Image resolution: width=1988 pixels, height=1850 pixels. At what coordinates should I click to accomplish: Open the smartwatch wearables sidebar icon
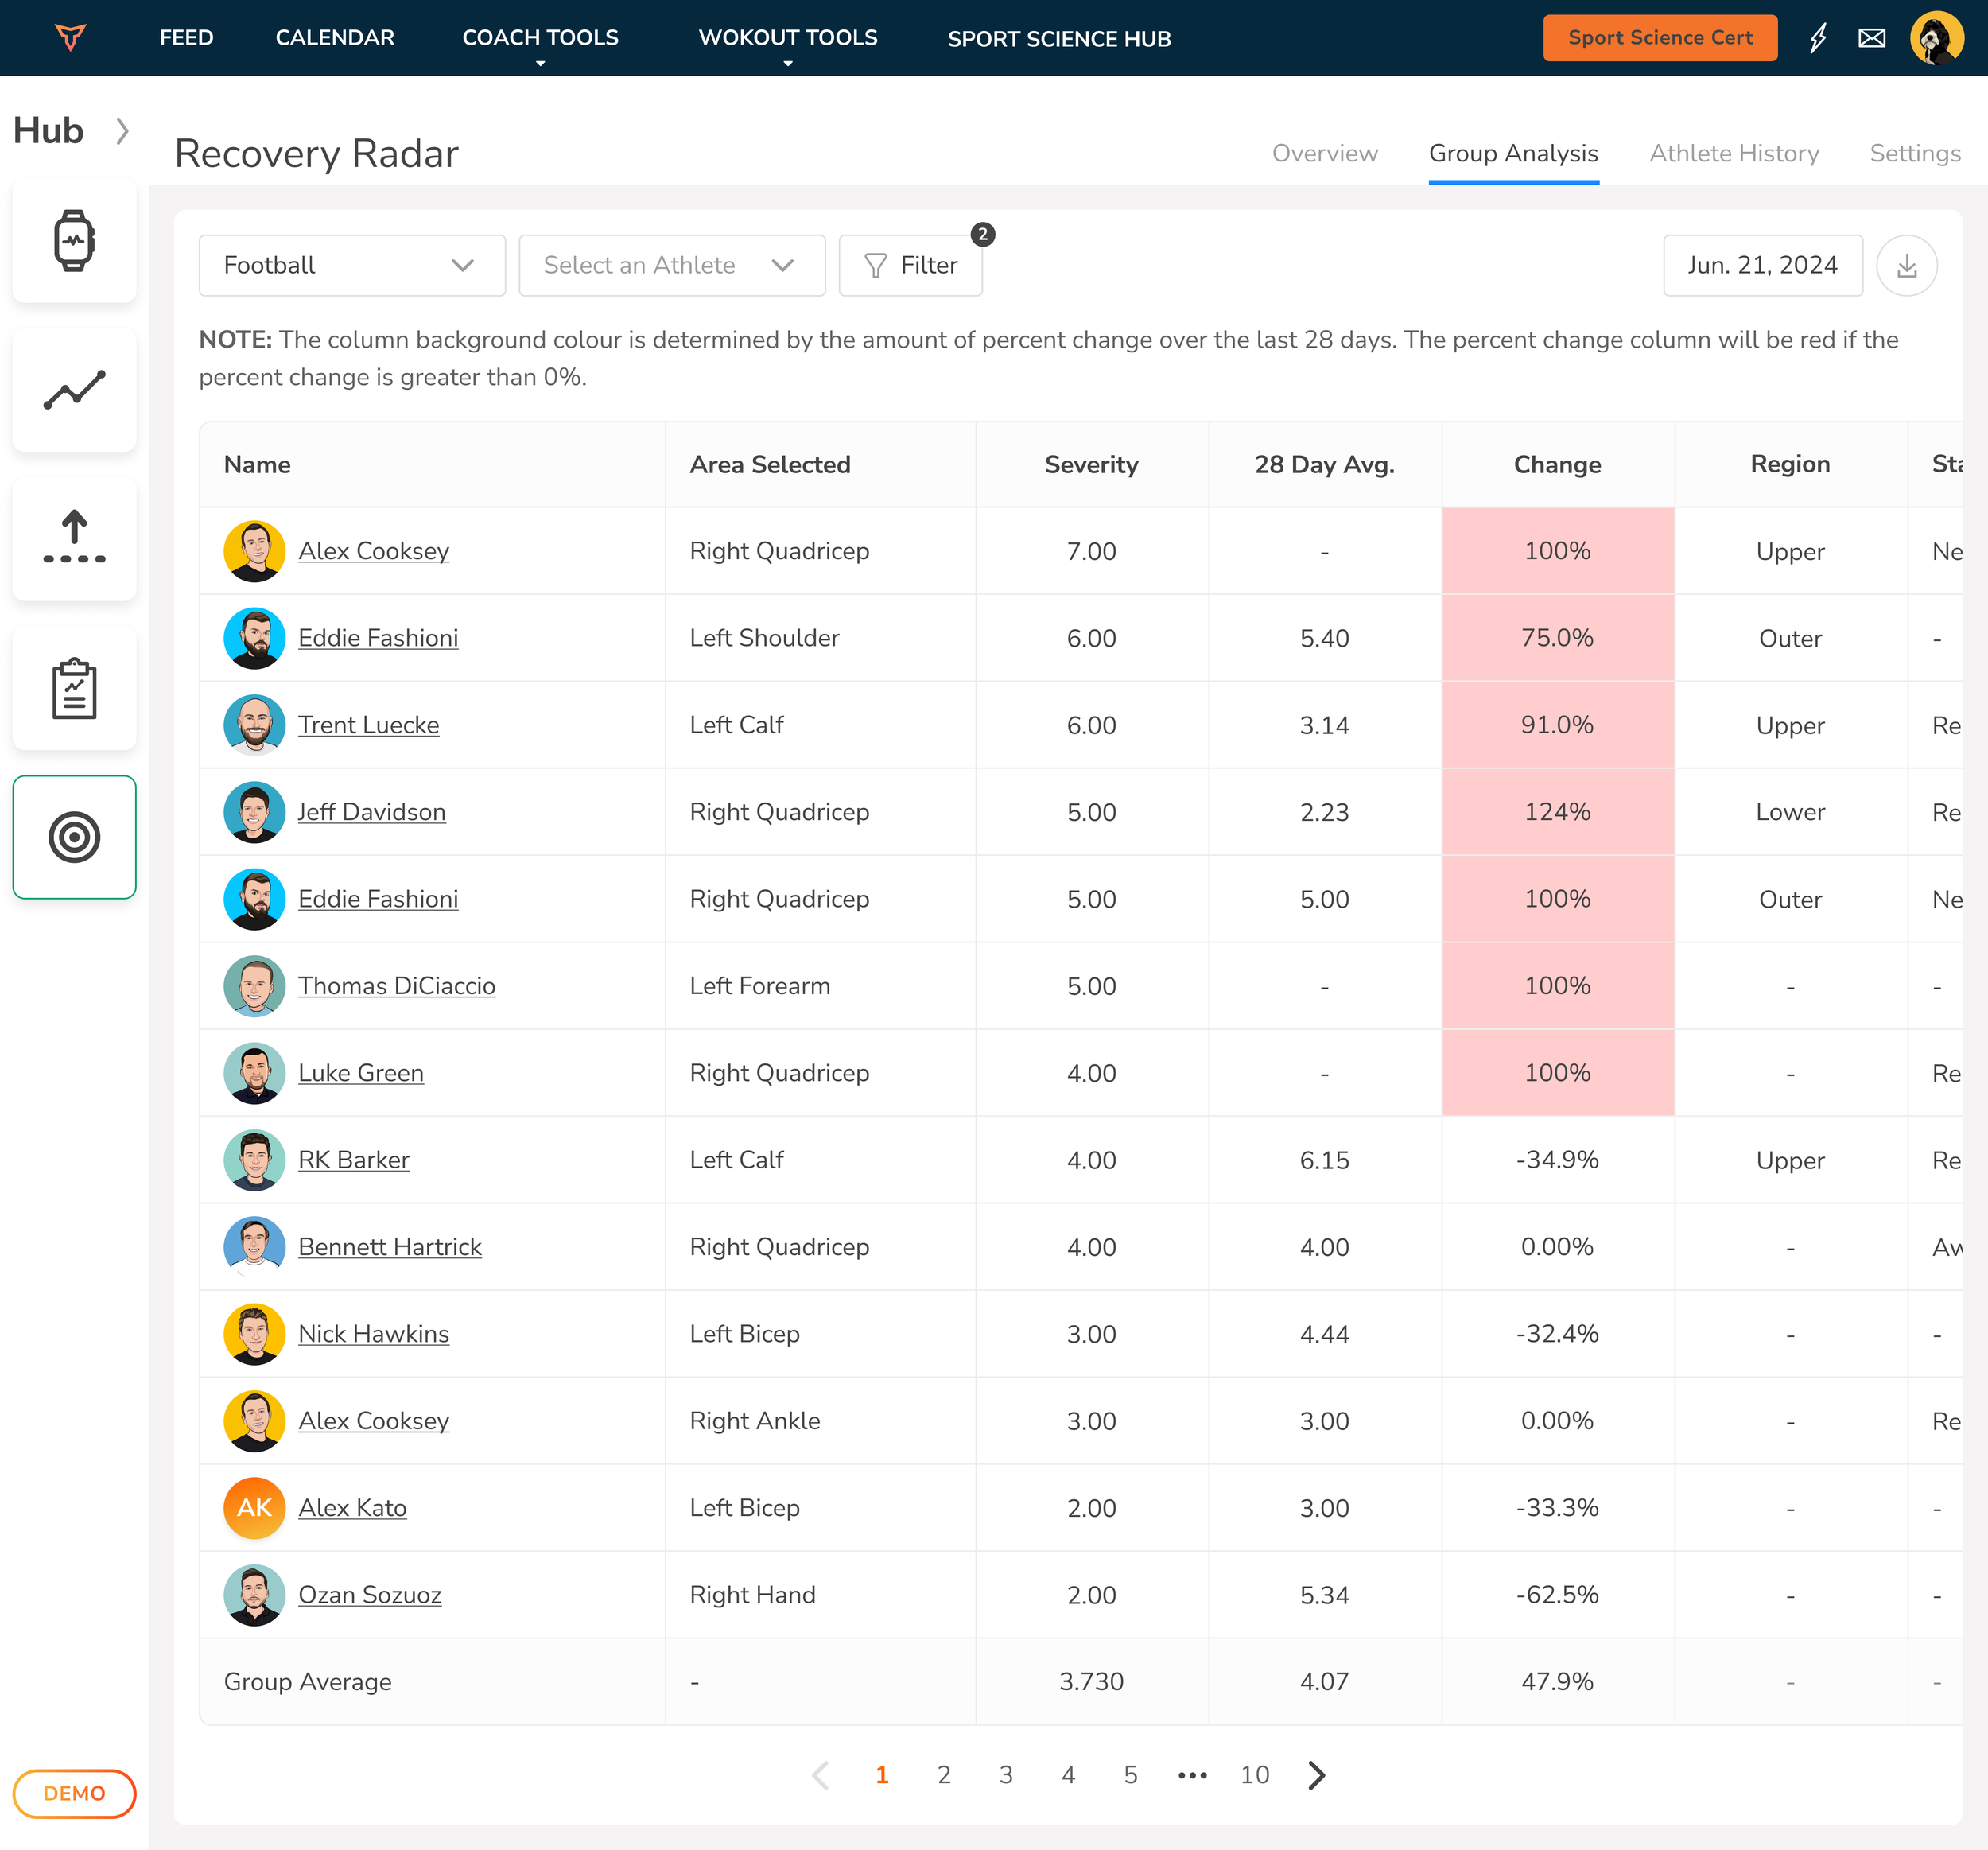[x=74, y=241]
